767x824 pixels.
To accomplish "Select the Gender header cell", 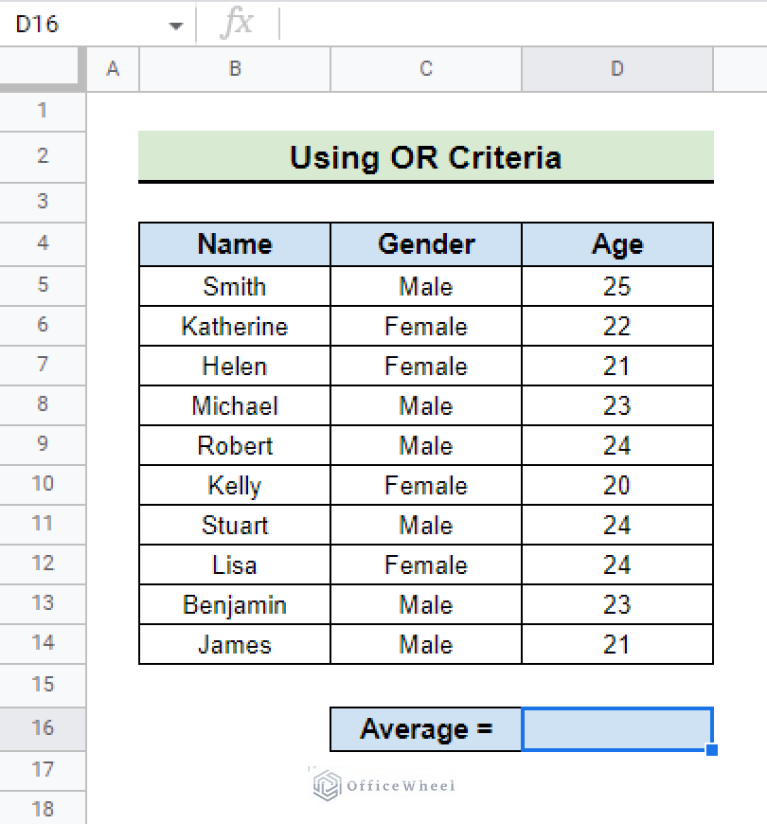I will (425, 244).
